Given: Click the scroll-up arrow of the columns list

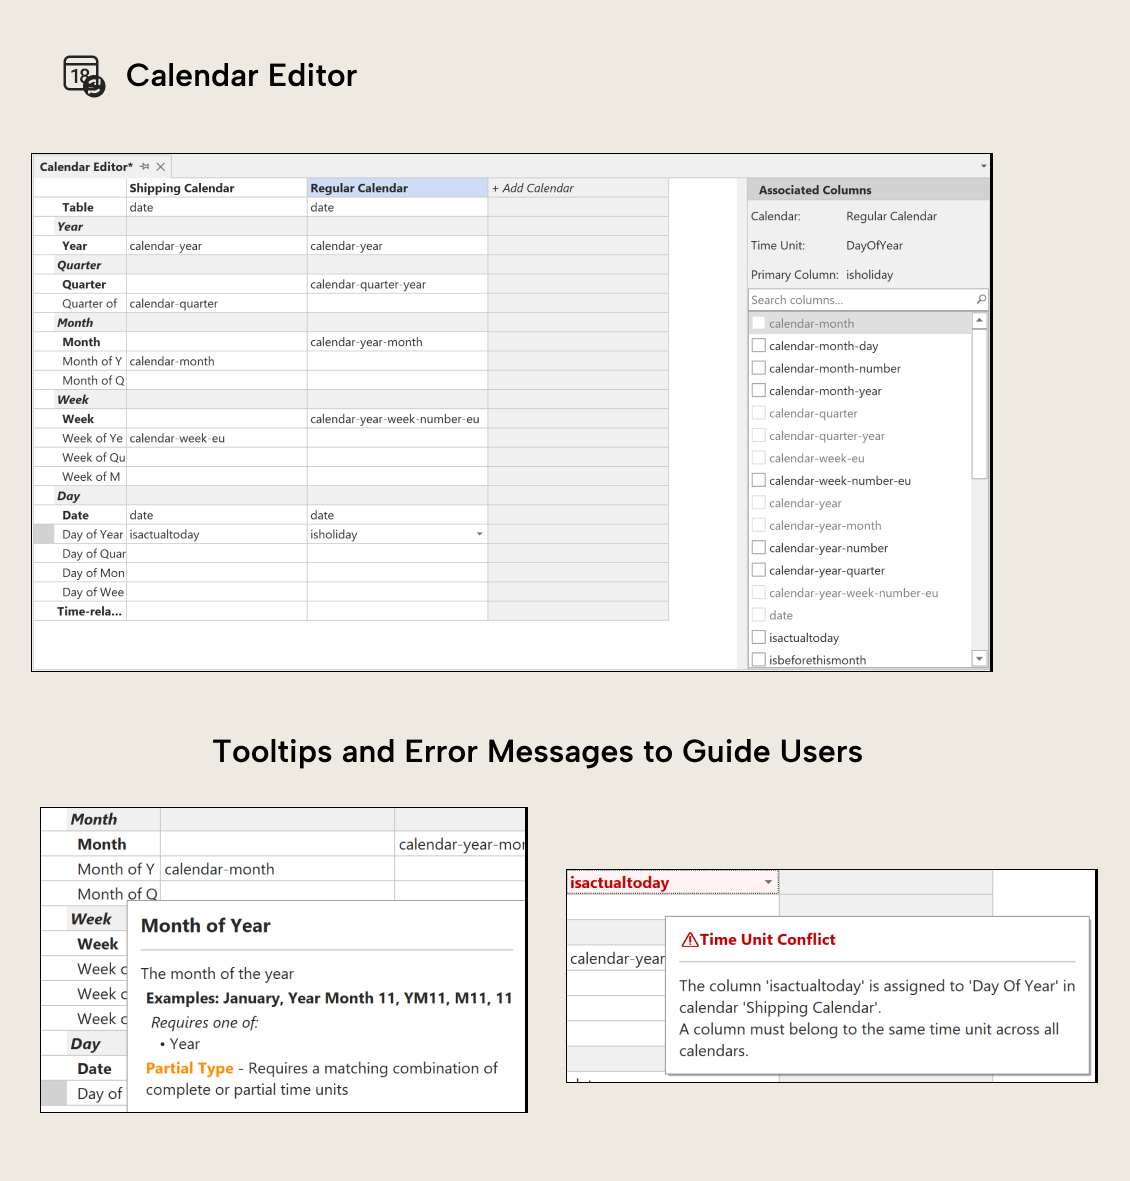Looking at the screenshot, I should point(979,319).
